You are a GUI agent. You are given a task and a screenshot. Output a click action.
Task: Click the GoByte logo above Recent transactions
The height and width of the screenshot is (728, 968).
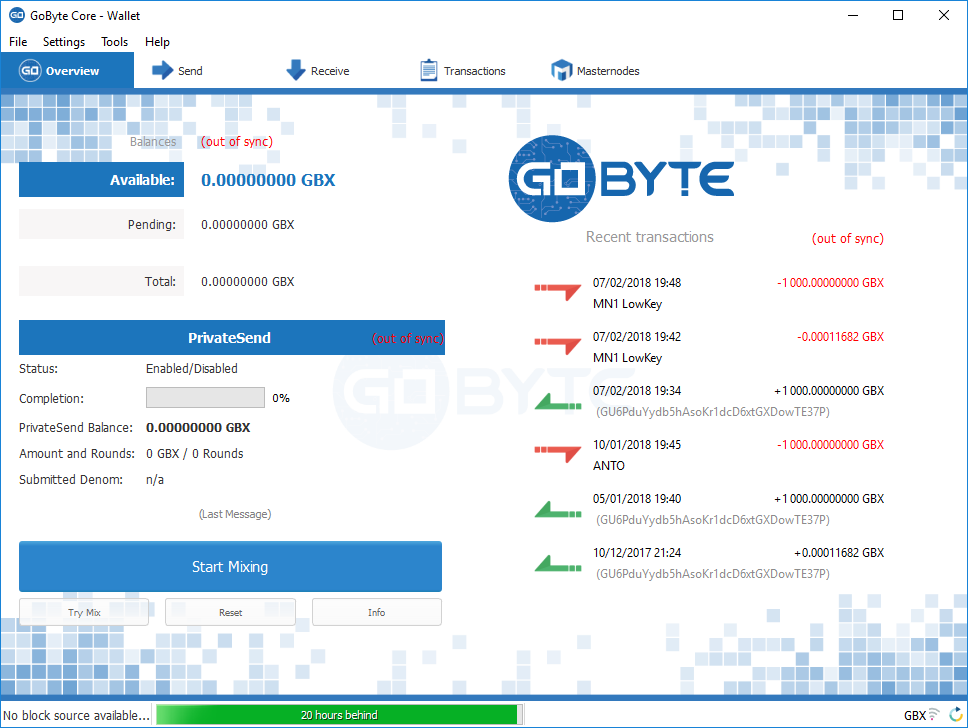620,178
